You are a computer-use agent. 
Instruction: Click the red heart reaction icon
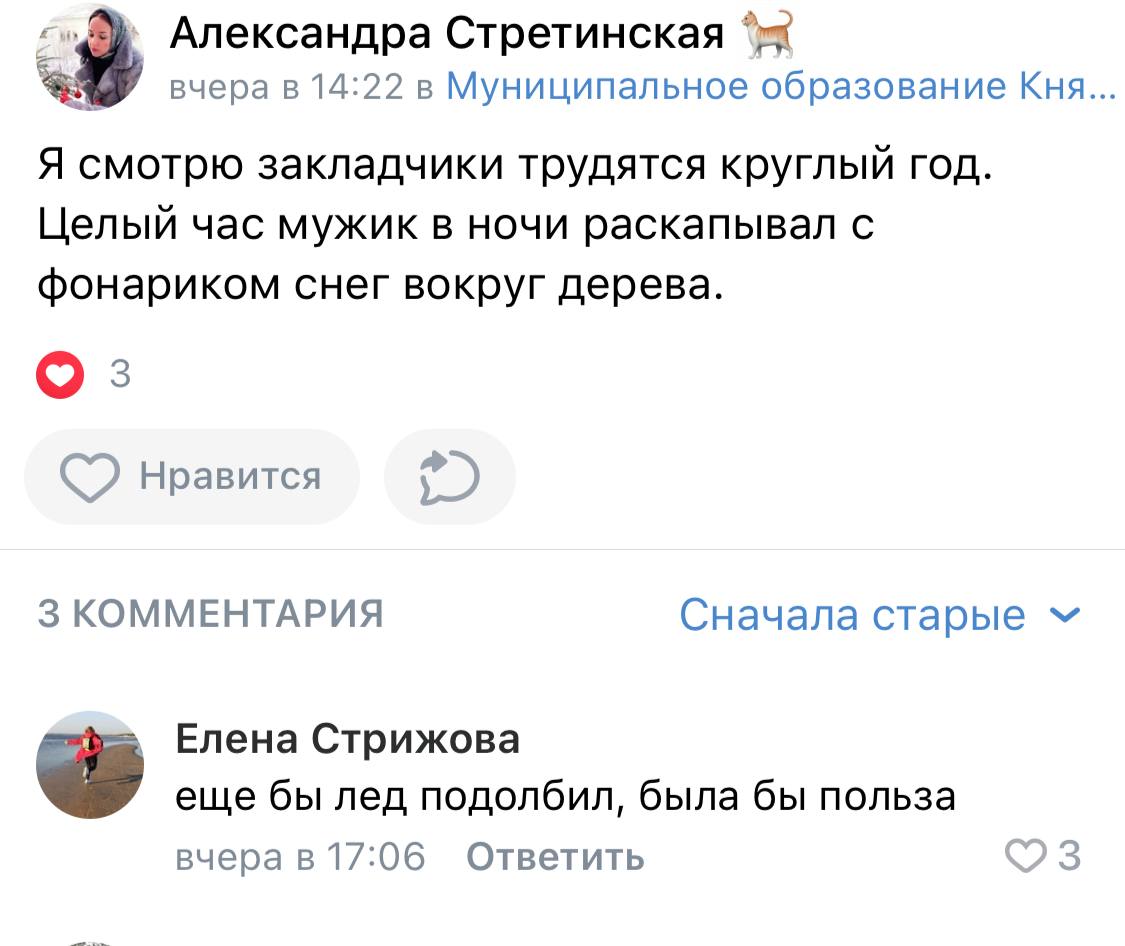pos(60,375)
